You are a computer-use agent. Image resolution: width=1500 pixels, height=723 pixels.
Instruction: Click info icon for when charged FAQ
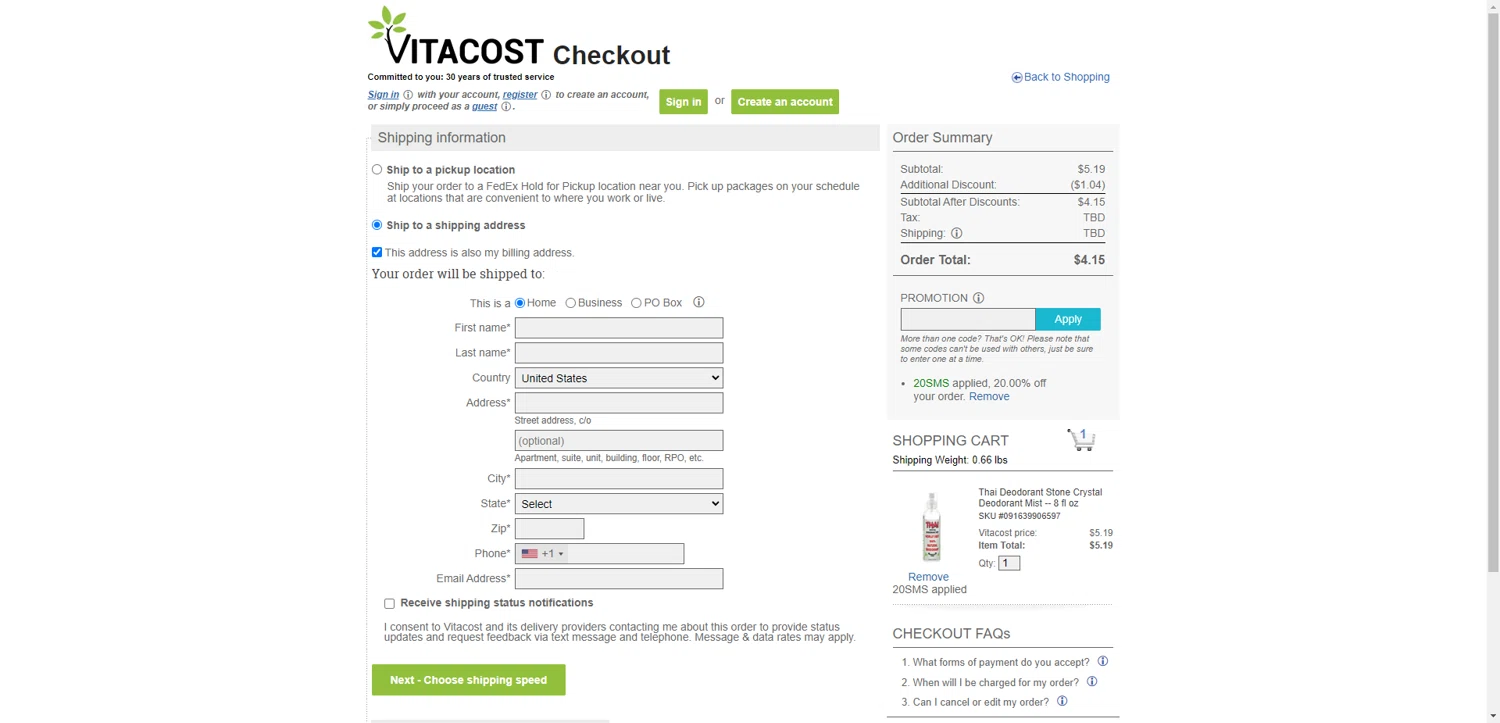click(1092, 682)
